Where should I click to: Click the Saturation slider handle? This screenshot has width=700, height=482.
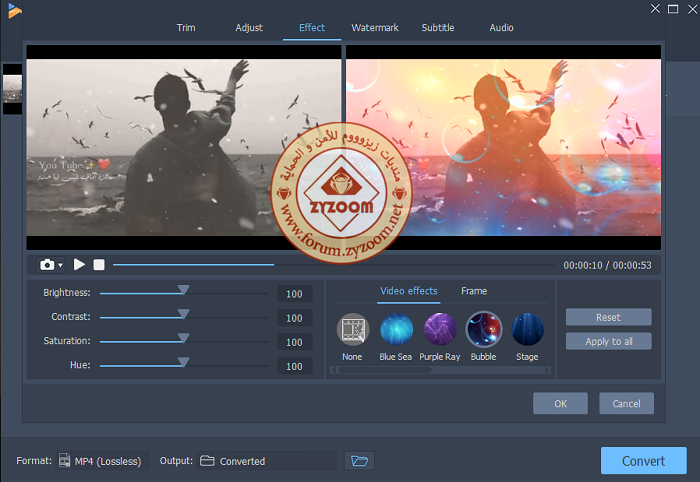pos(183,338)
